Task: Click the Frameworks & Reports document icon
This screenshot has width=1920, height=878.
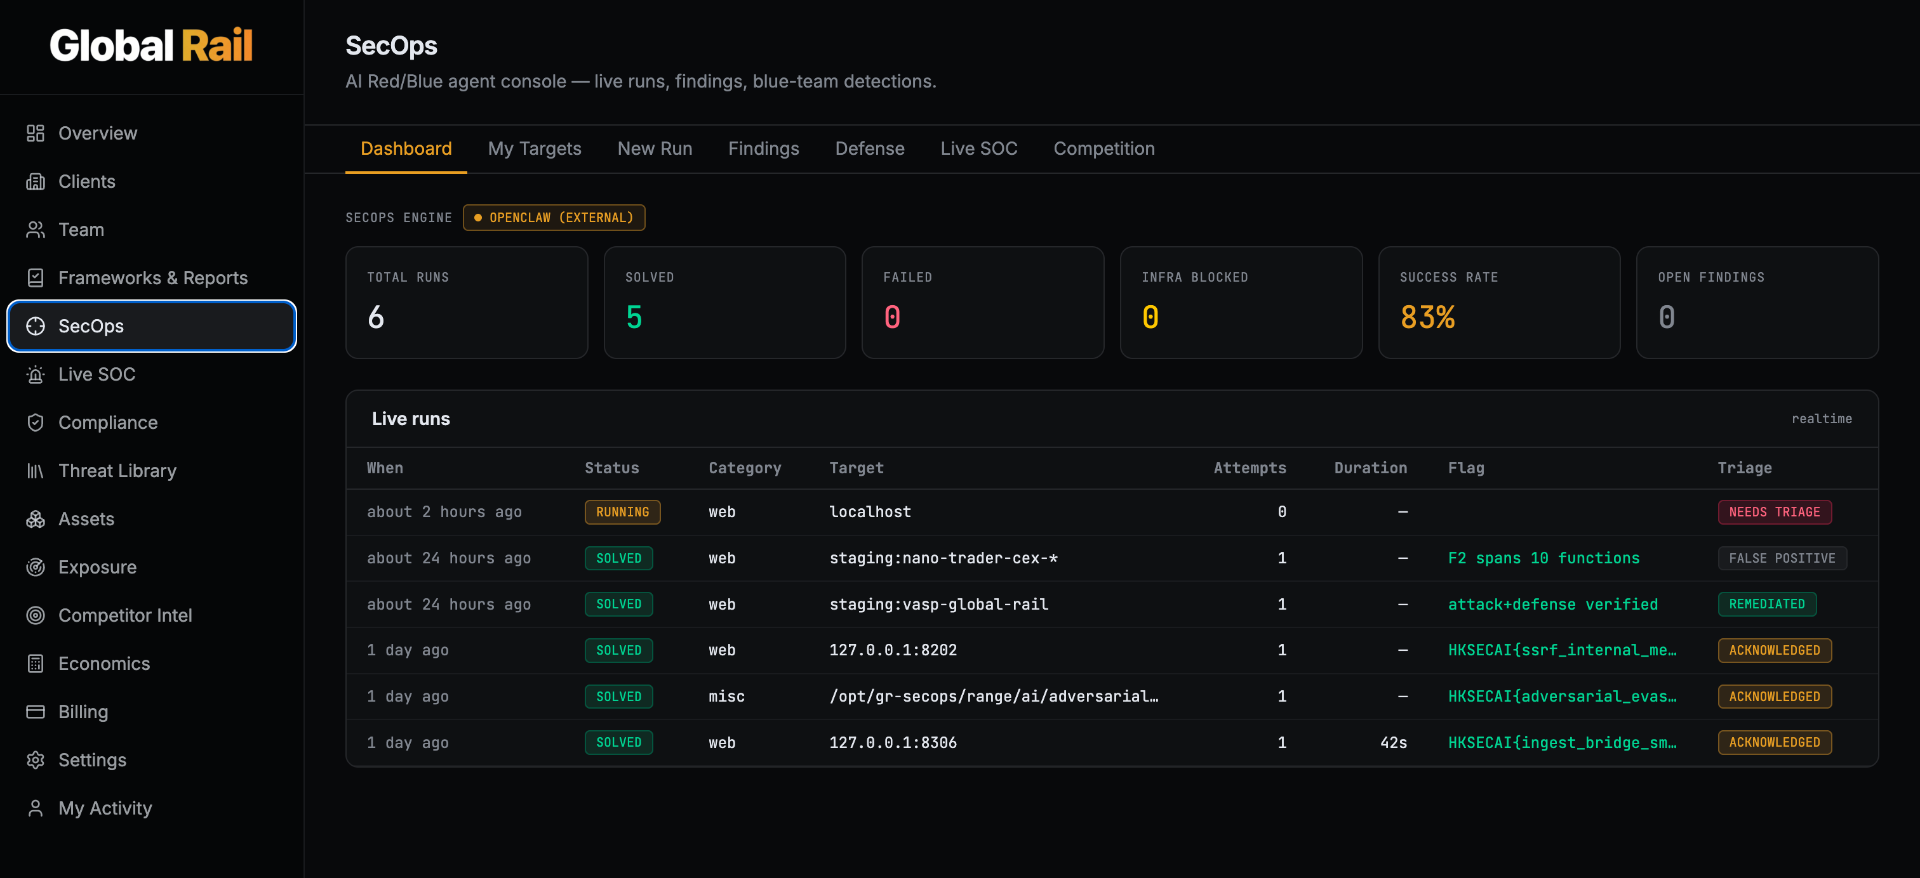Action: coord(36,278)
